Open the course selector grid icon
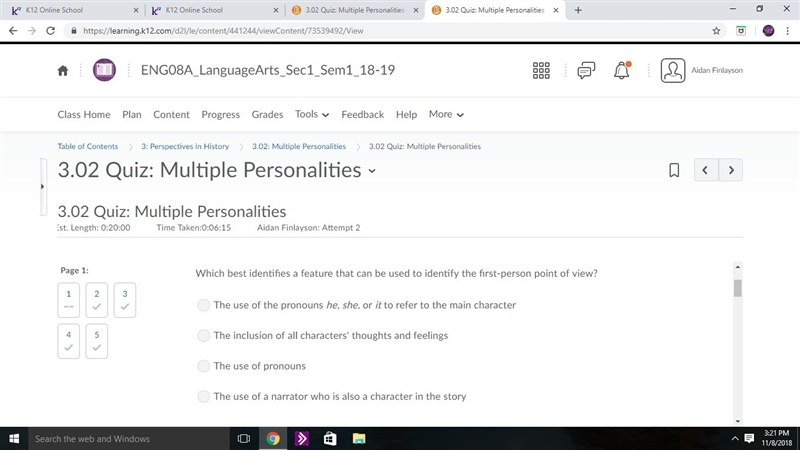Image resolution: width=800 pixels, height=450 pixels. click(x=541, y=70)
